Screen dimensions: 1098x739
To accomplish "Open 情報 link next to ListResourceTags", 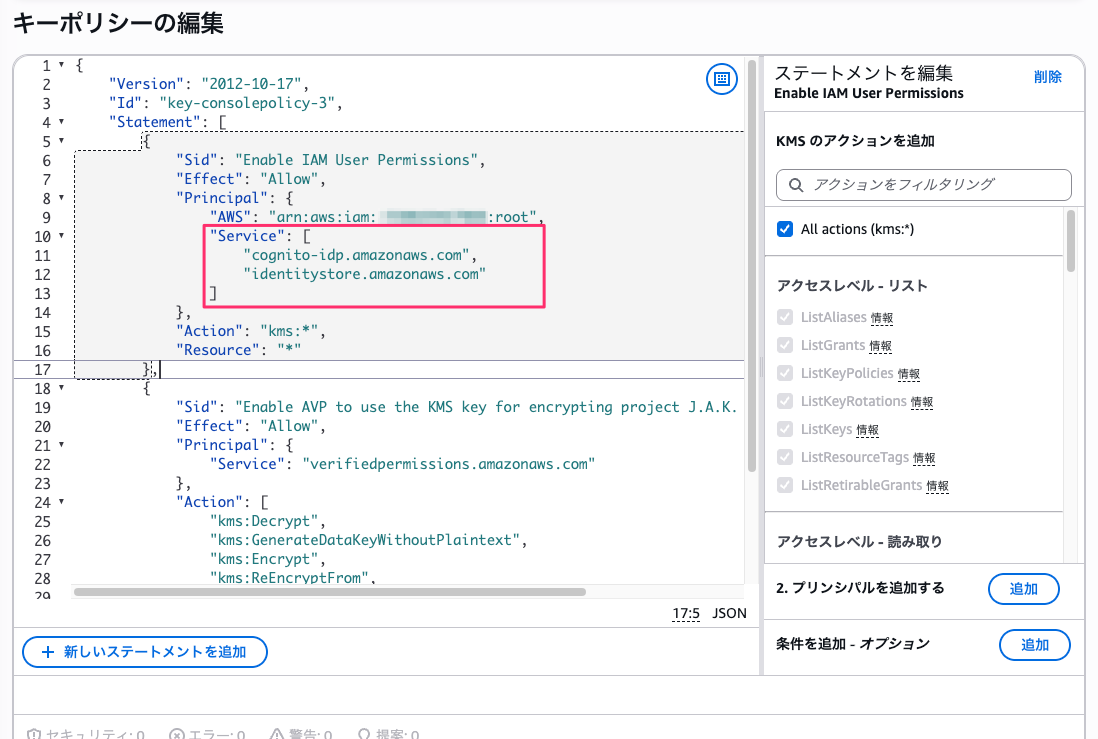I will tap(924, 458).
